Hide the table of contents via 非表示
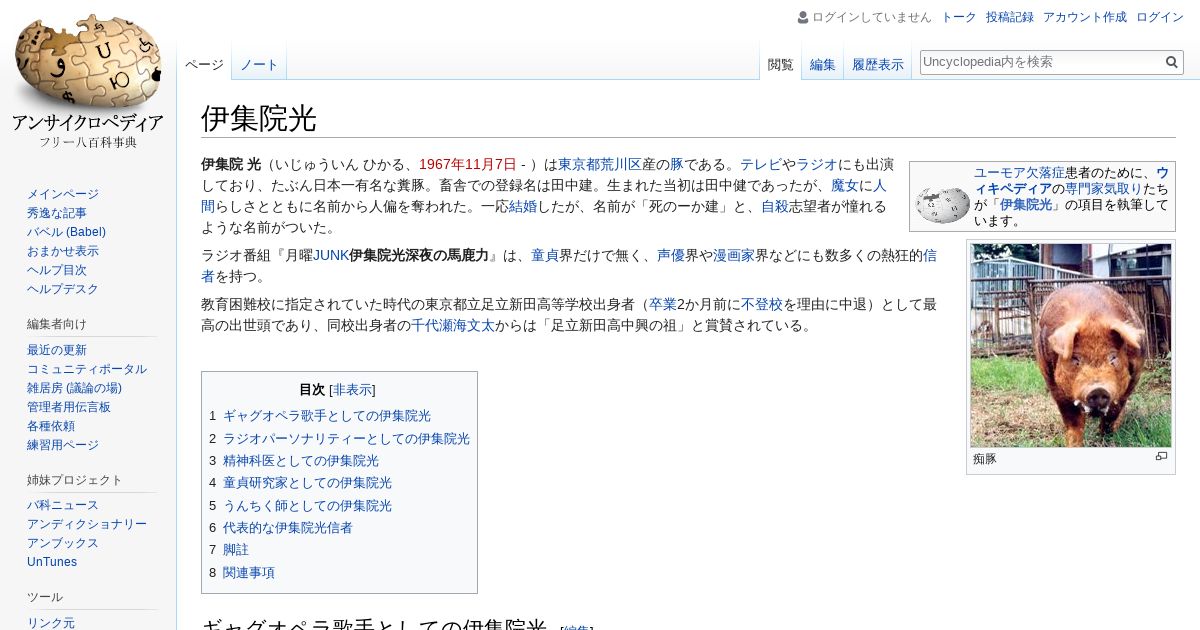 pos(352,390)
